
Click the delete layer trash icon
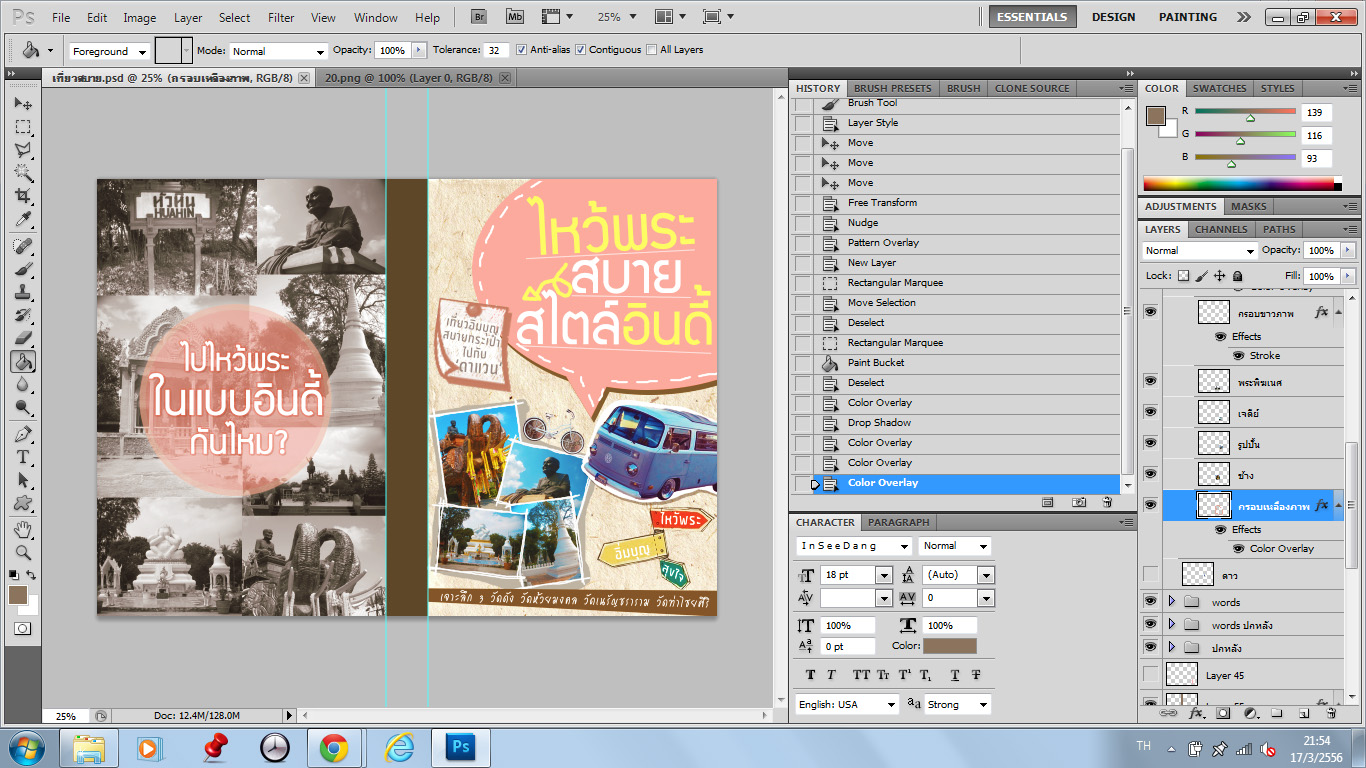[x=1331, y=714]
